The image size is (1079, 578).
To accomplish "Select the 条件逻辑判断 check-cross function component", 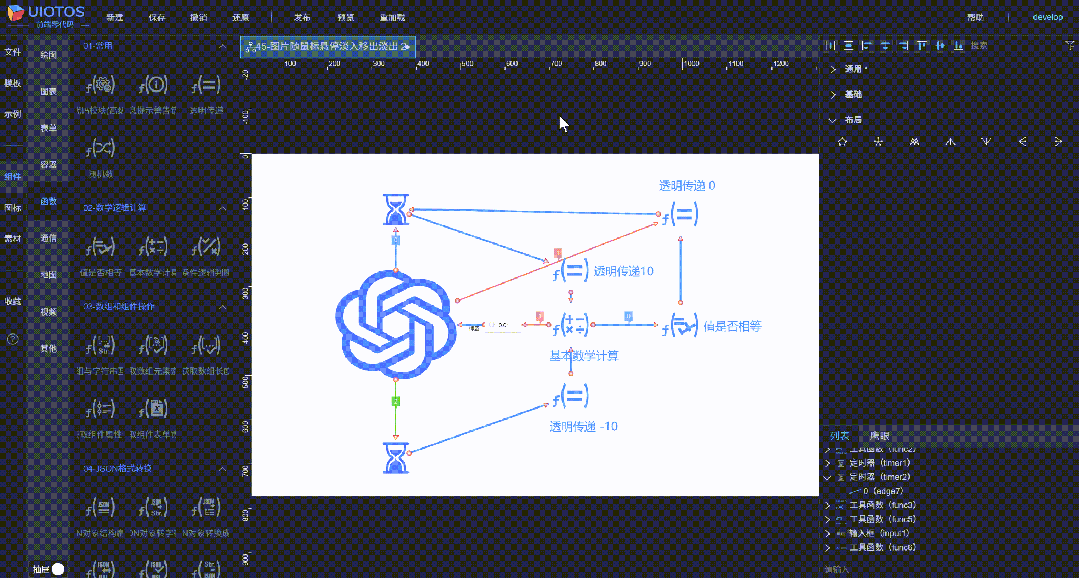I will pyautogui.click(x=205, y=247).
